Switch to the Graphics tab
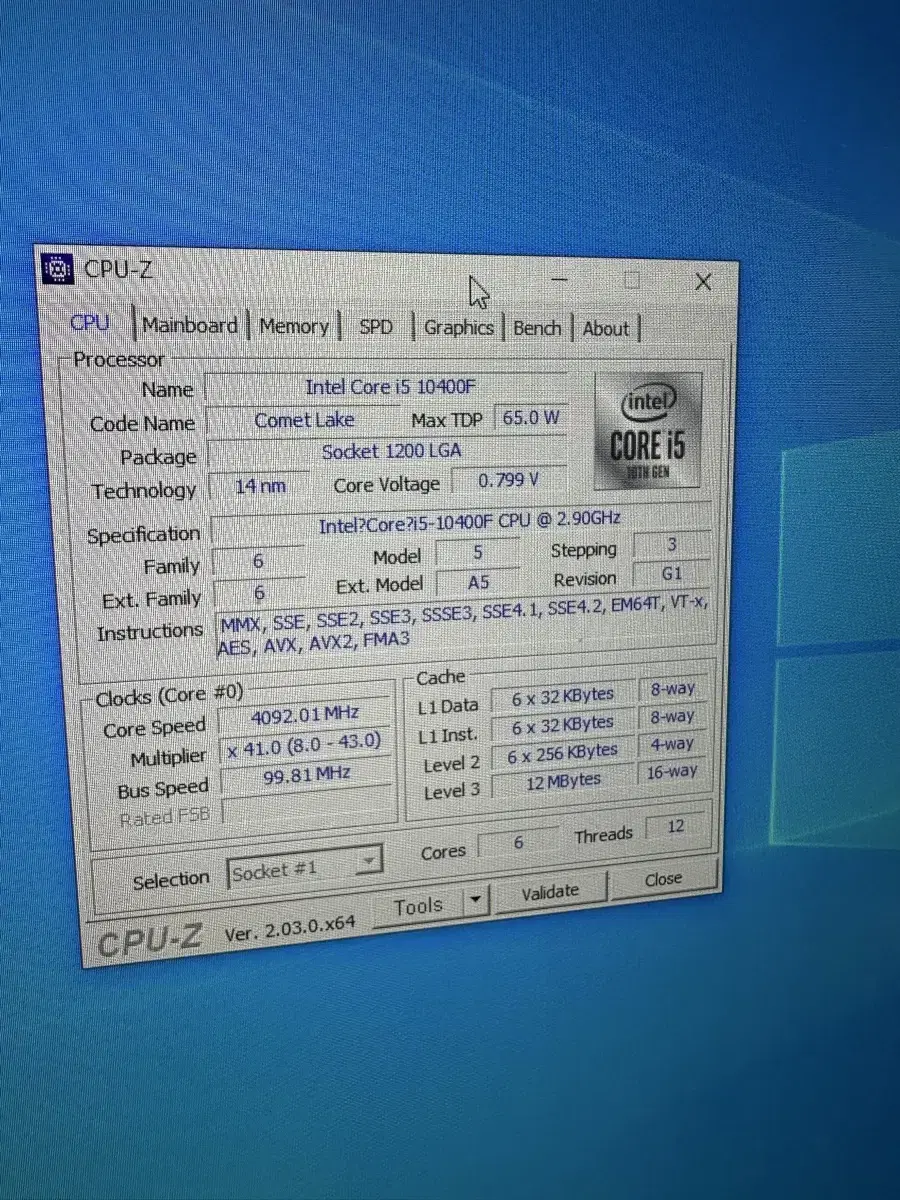This screenshot has height=1200, width=900. 459,327
